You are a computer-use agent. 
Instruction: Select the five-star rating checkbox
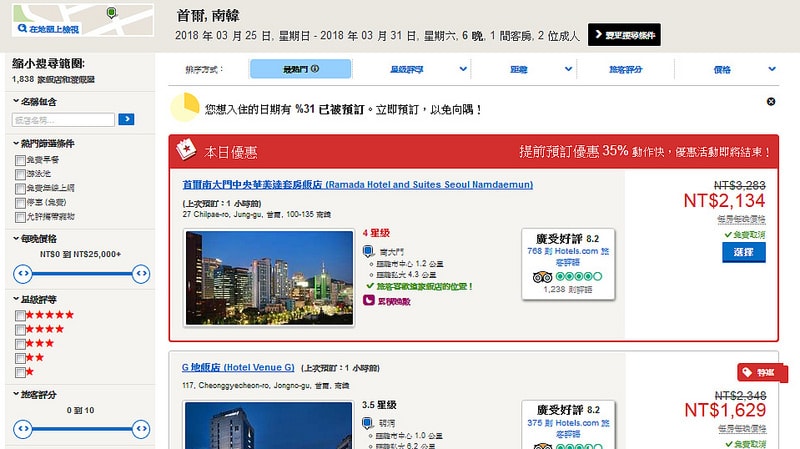click(x=20, y=315)
